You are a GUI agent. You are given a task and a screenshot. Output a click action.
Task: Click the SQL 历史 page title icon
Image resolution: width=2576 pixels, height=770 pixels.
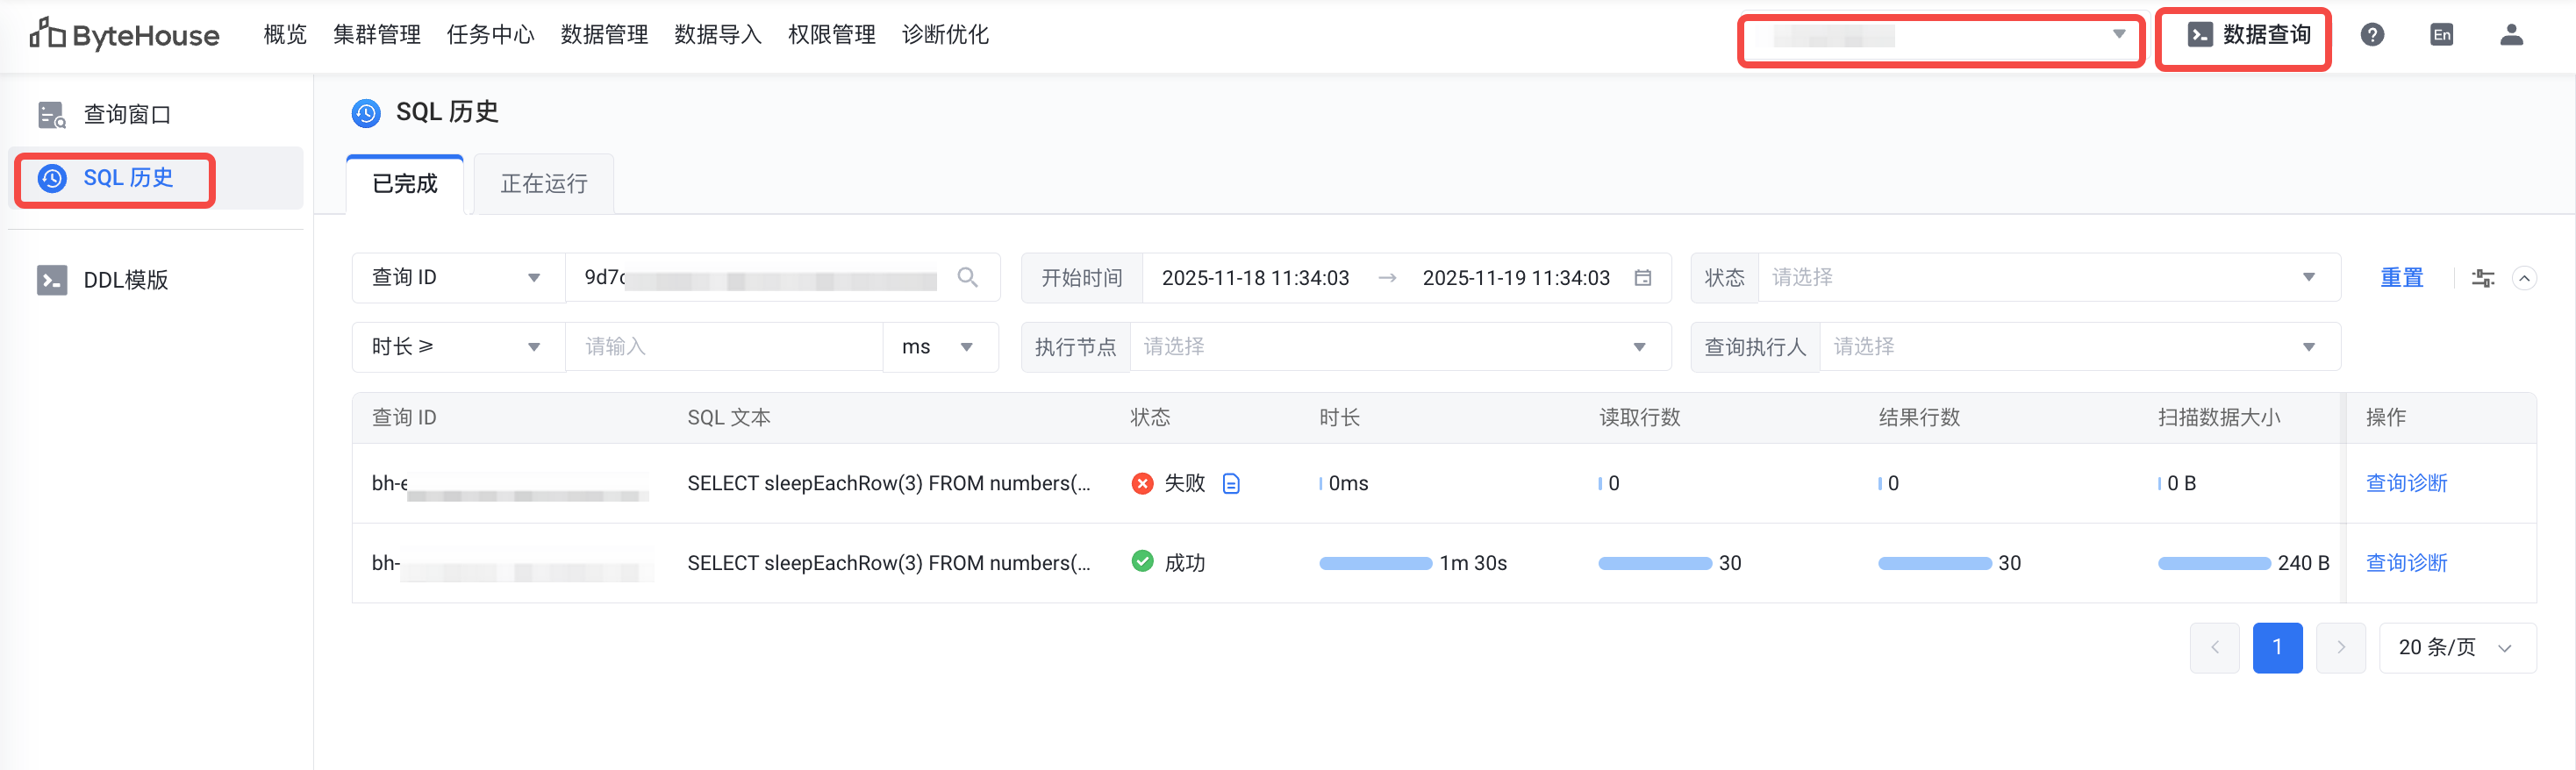click(366, 113)
